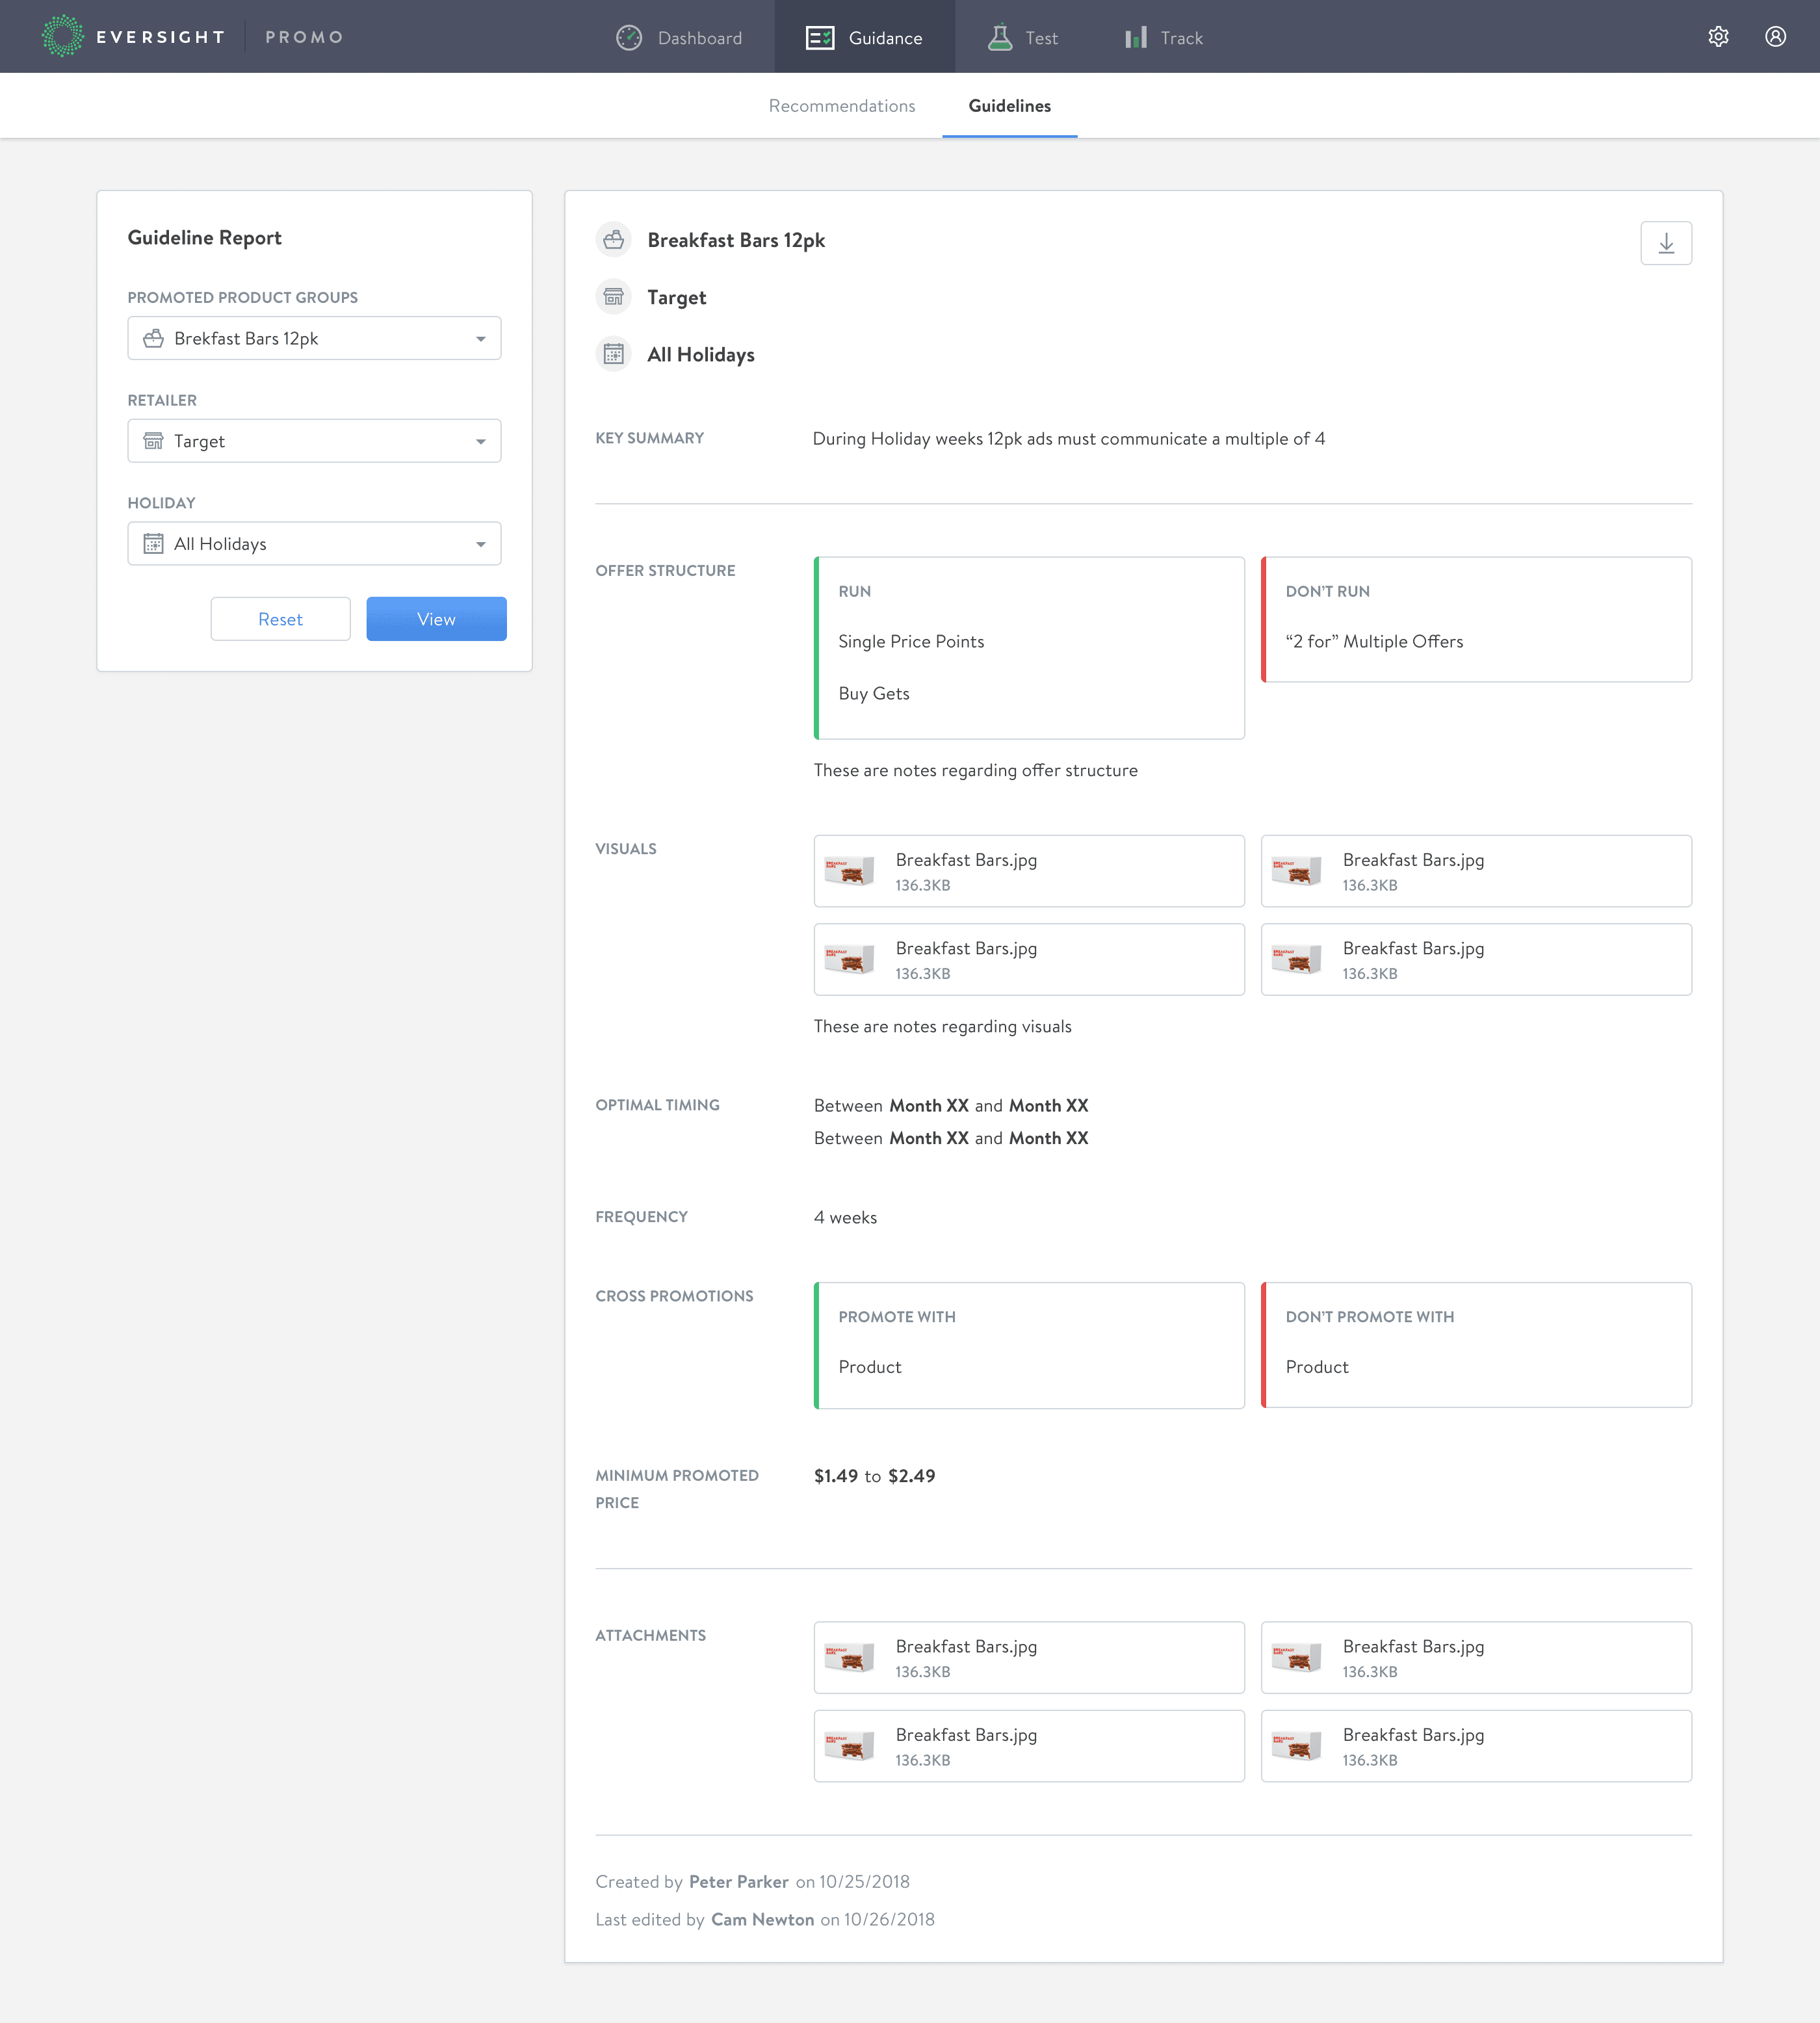This screenshot has height=2023, width=1820.
Task: Click the basket icon in product groups dropdown
Action: [153, 339]
